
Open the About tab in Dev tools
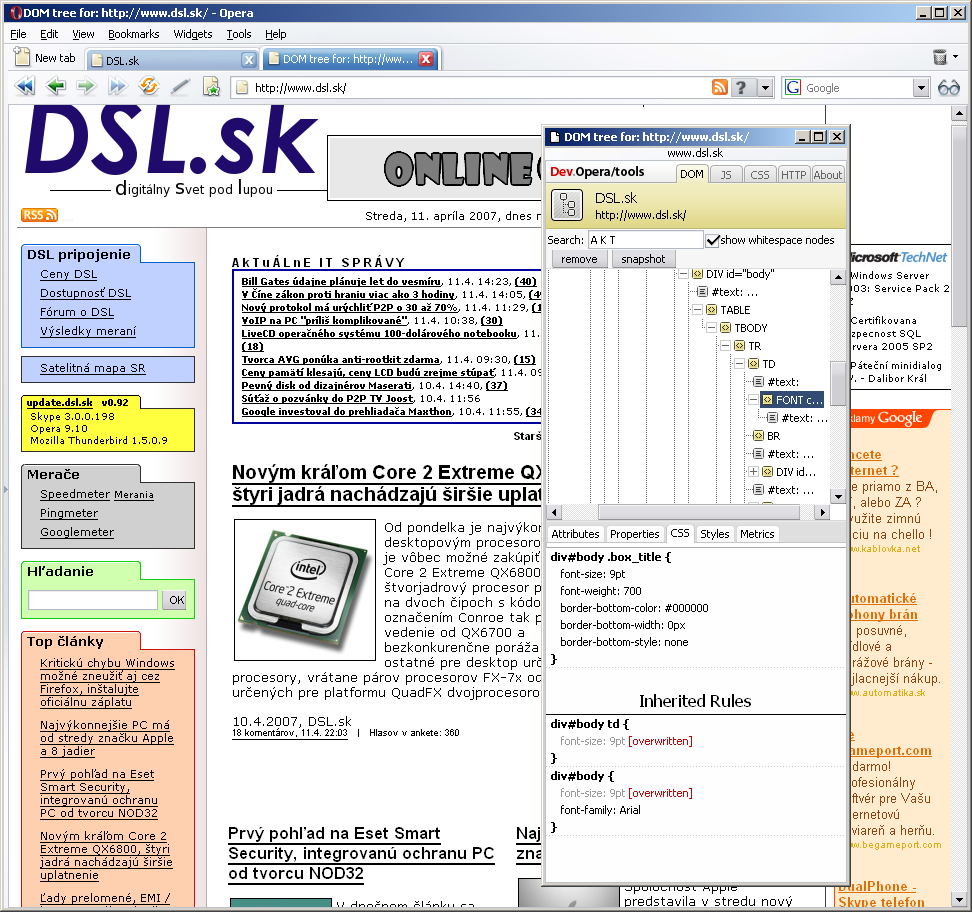click(828, 175)
